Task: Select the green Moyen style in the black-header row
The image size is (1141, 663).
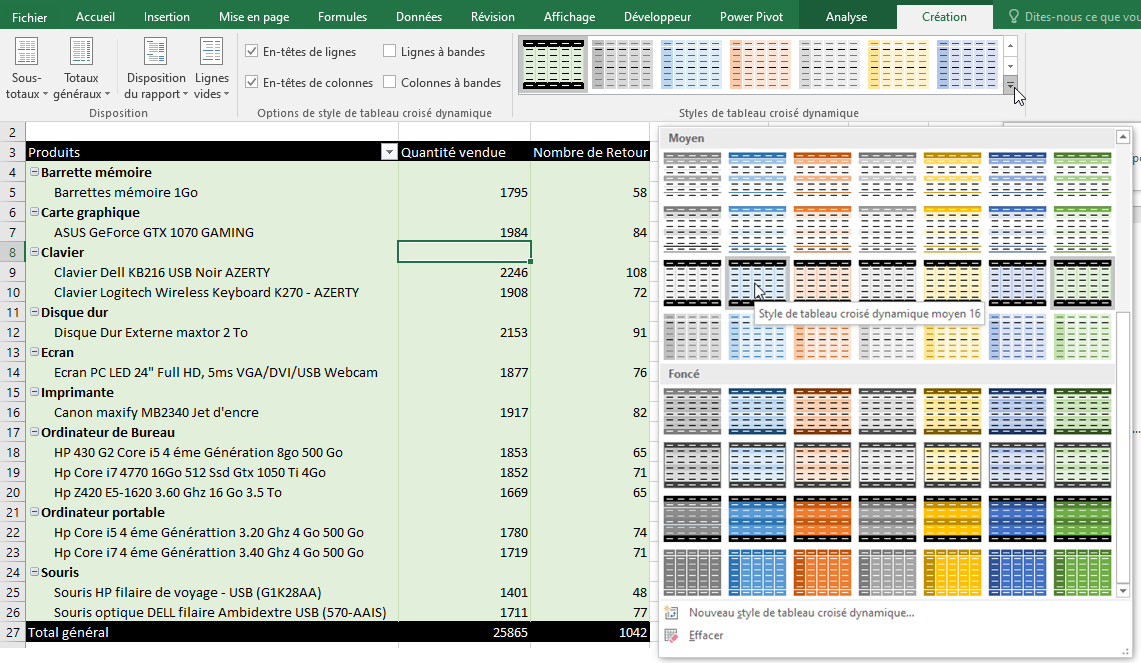Action: click(1082, 282)
